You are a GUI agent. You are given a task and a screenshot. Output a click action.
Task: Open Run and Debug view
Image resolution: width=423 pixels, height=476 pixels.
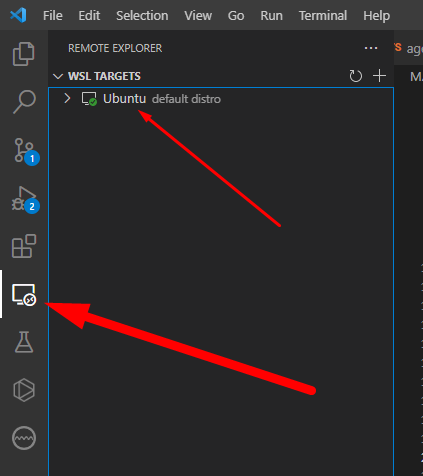[x=25, y=200]
